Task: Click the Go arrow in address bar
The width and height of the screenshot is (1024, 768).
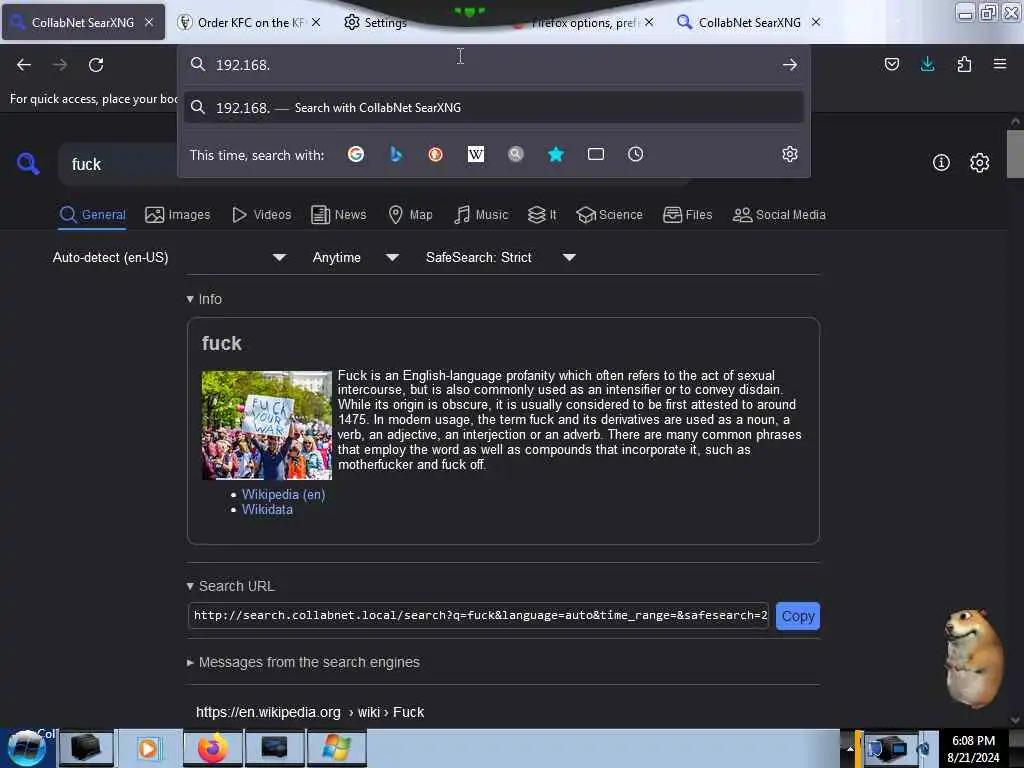Action: [x=790, y=65]
